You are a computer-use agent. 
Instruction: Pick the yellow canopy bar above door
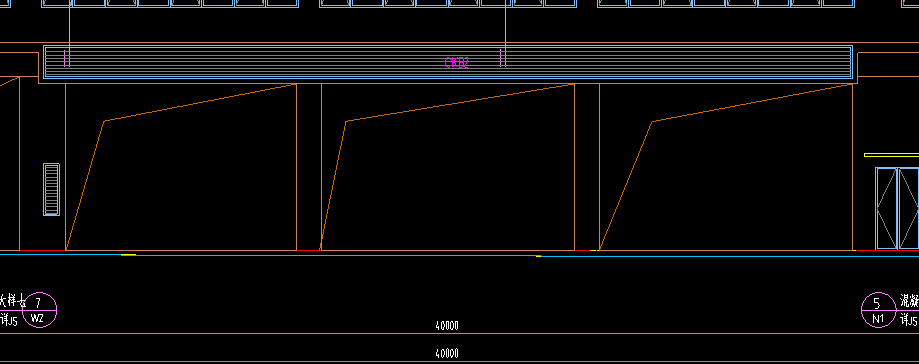pyautogui.click(x=891, y=155)
